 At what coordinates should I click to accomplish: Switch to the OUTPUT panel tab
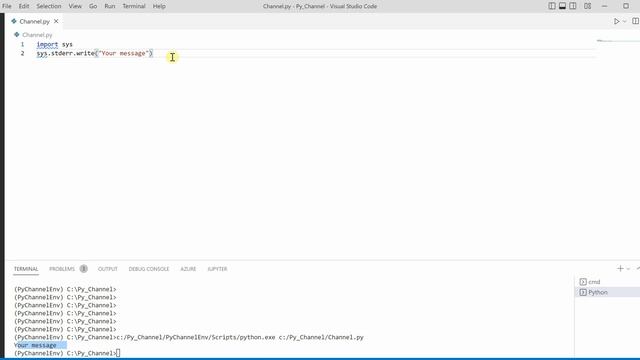(x=108, y=269)
